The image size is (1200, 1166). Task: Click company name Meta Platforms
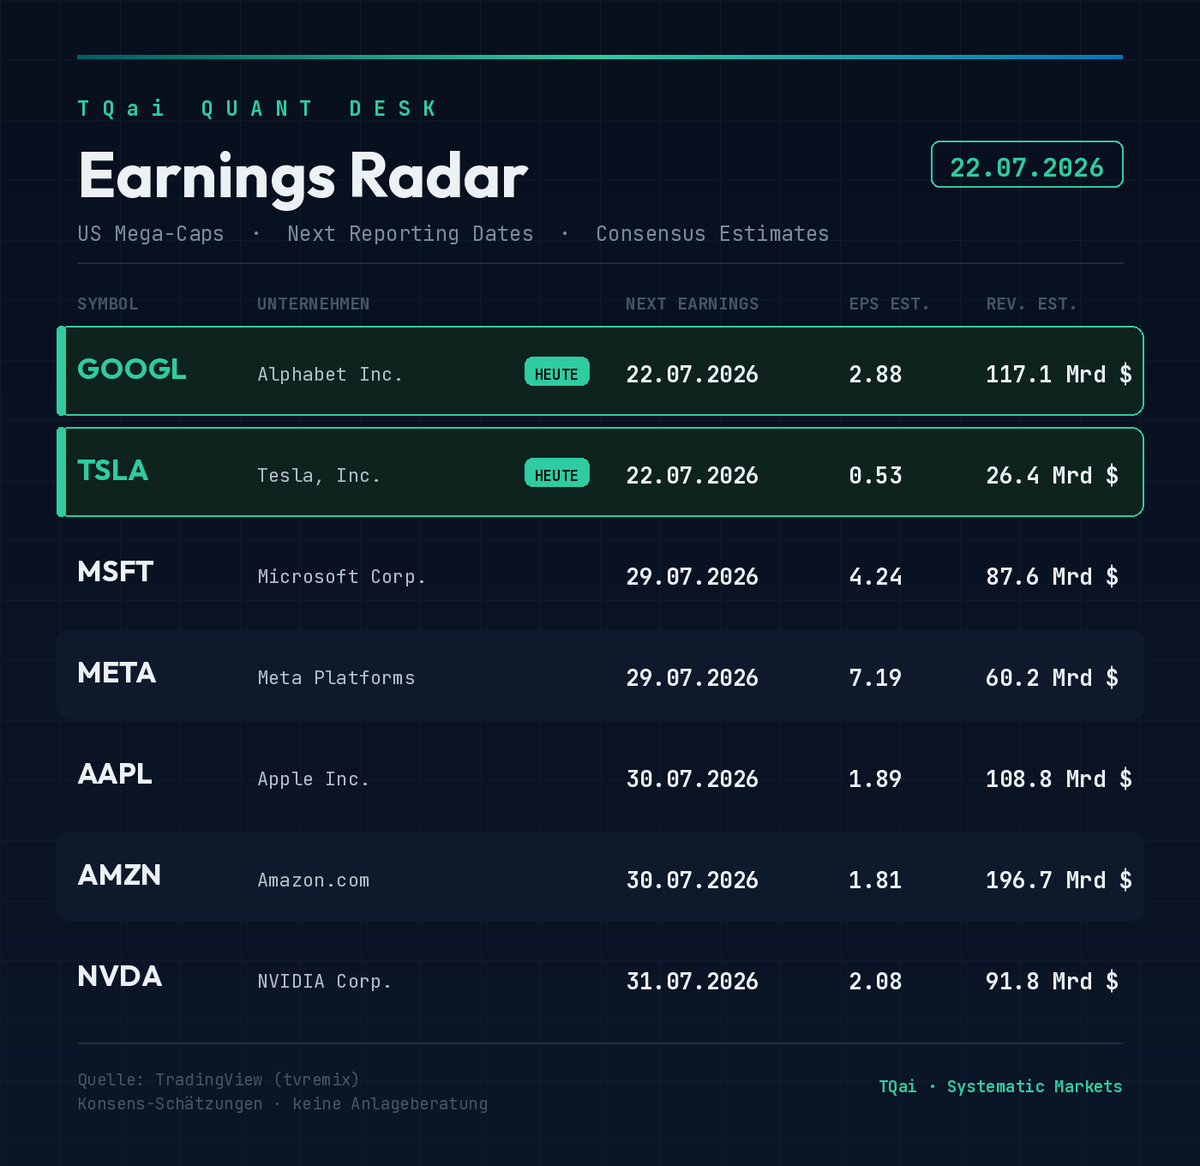(x=336, y=678)
